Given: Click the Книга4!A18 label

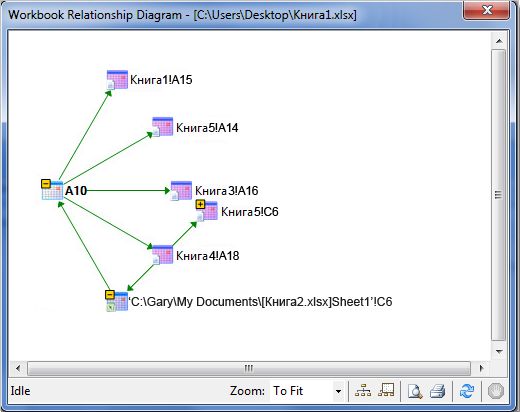Looking at the screenshot, I should click(x=208, y=256).
